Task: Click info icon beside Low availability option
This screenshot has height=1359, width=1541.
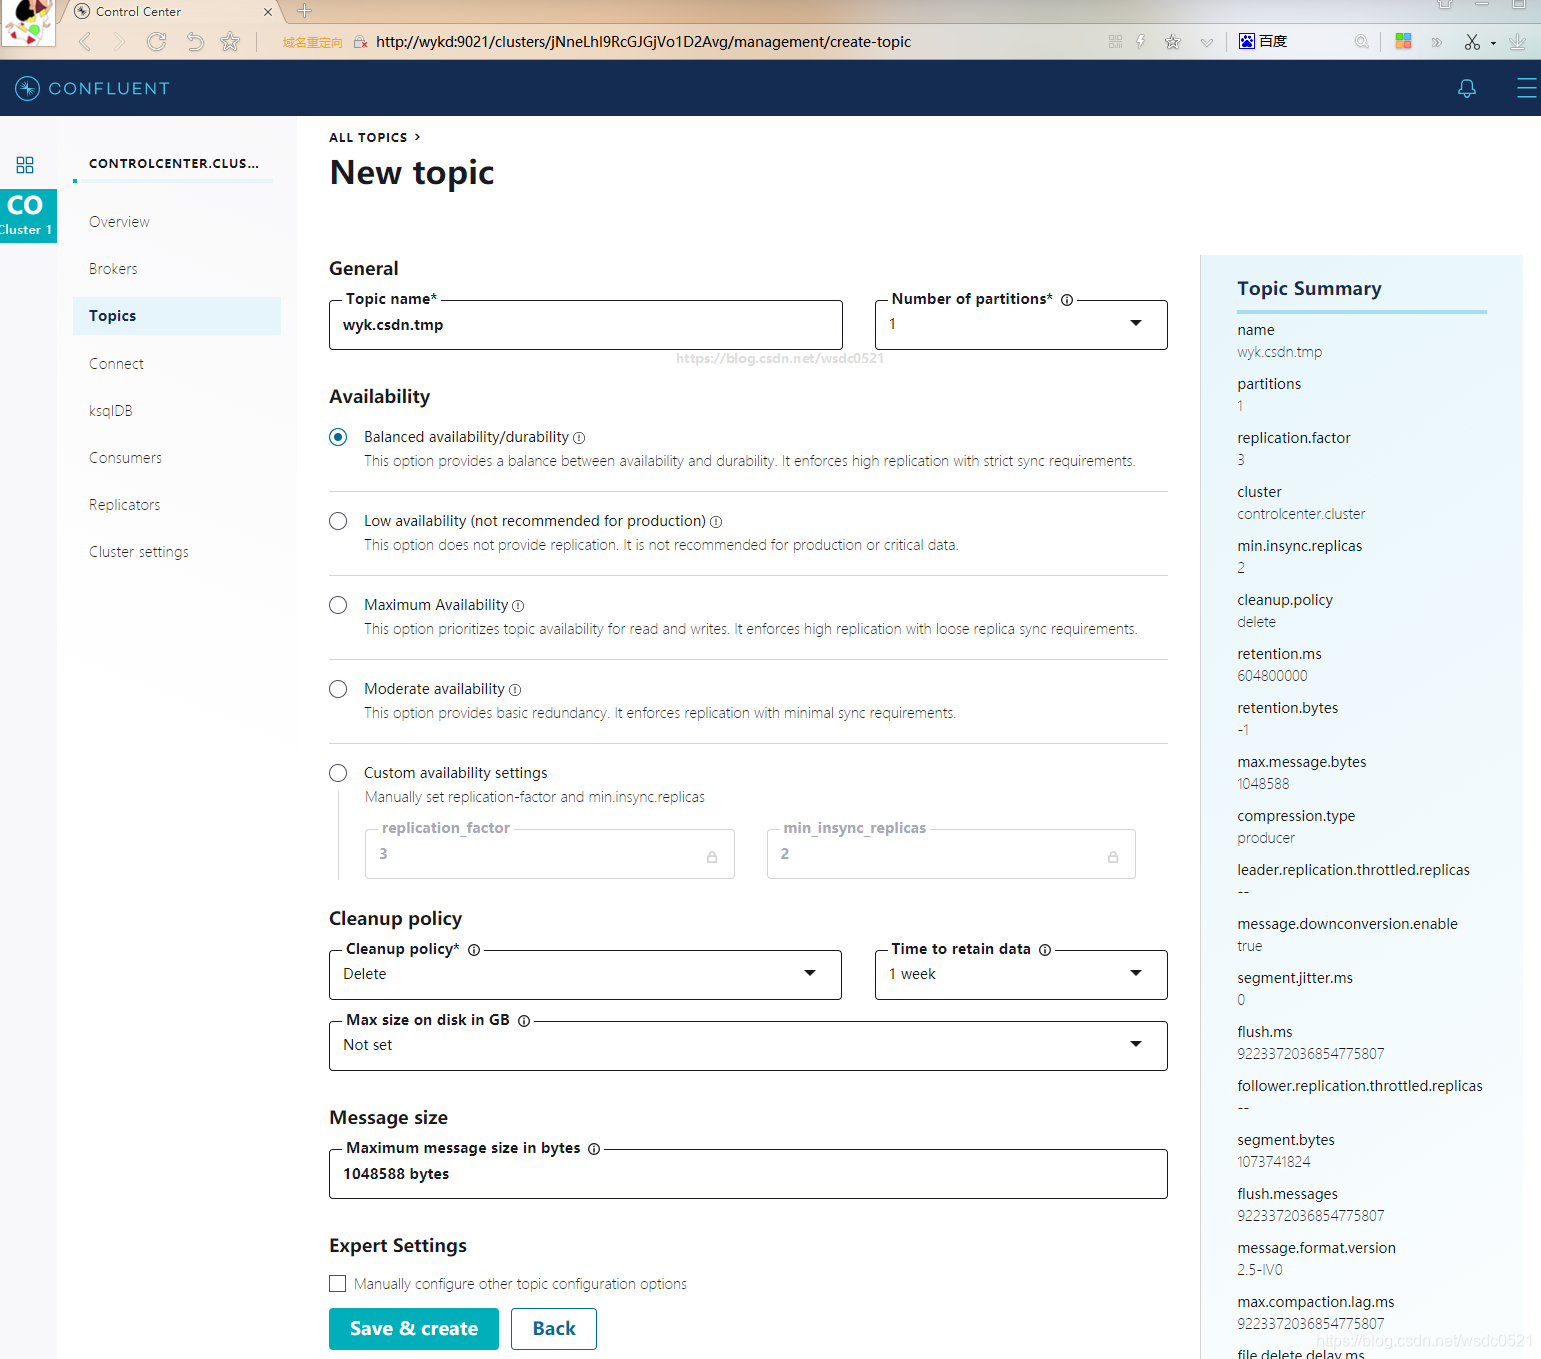Action: [x=716, y=522]
